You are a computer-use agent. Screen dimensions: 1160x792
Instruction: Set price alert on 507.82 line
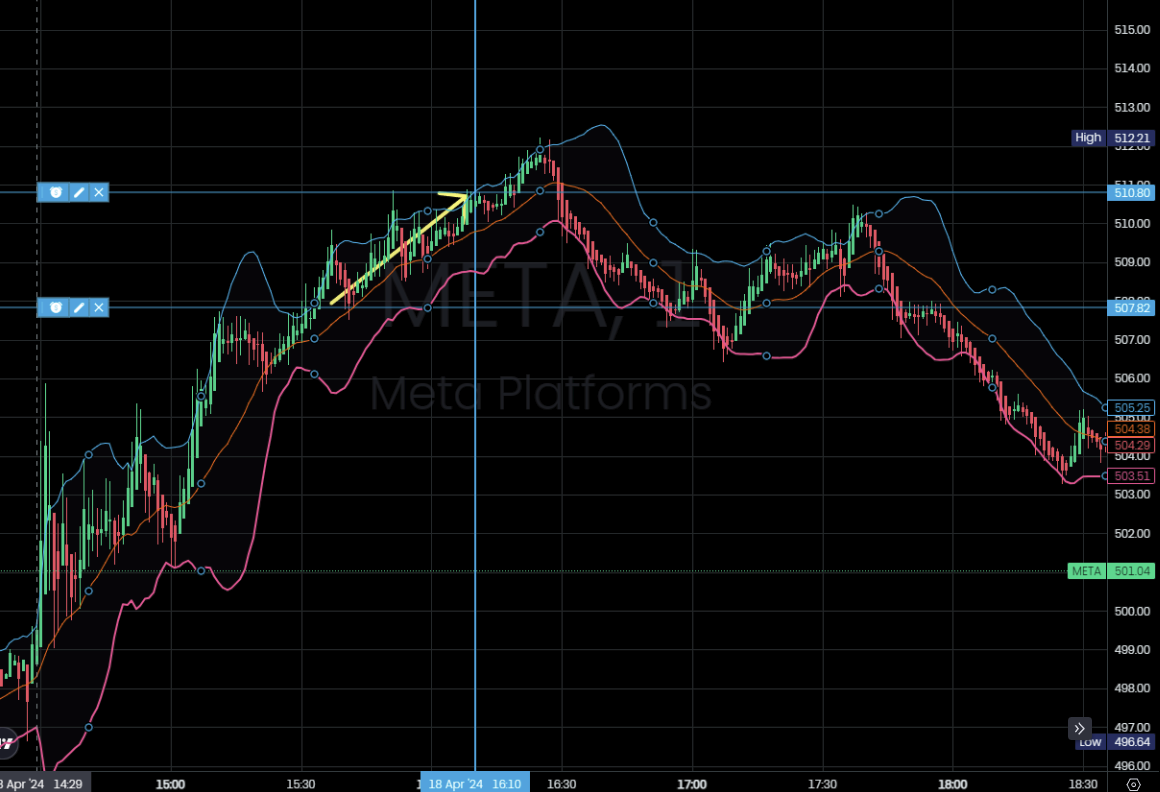(x=56, y=307)
